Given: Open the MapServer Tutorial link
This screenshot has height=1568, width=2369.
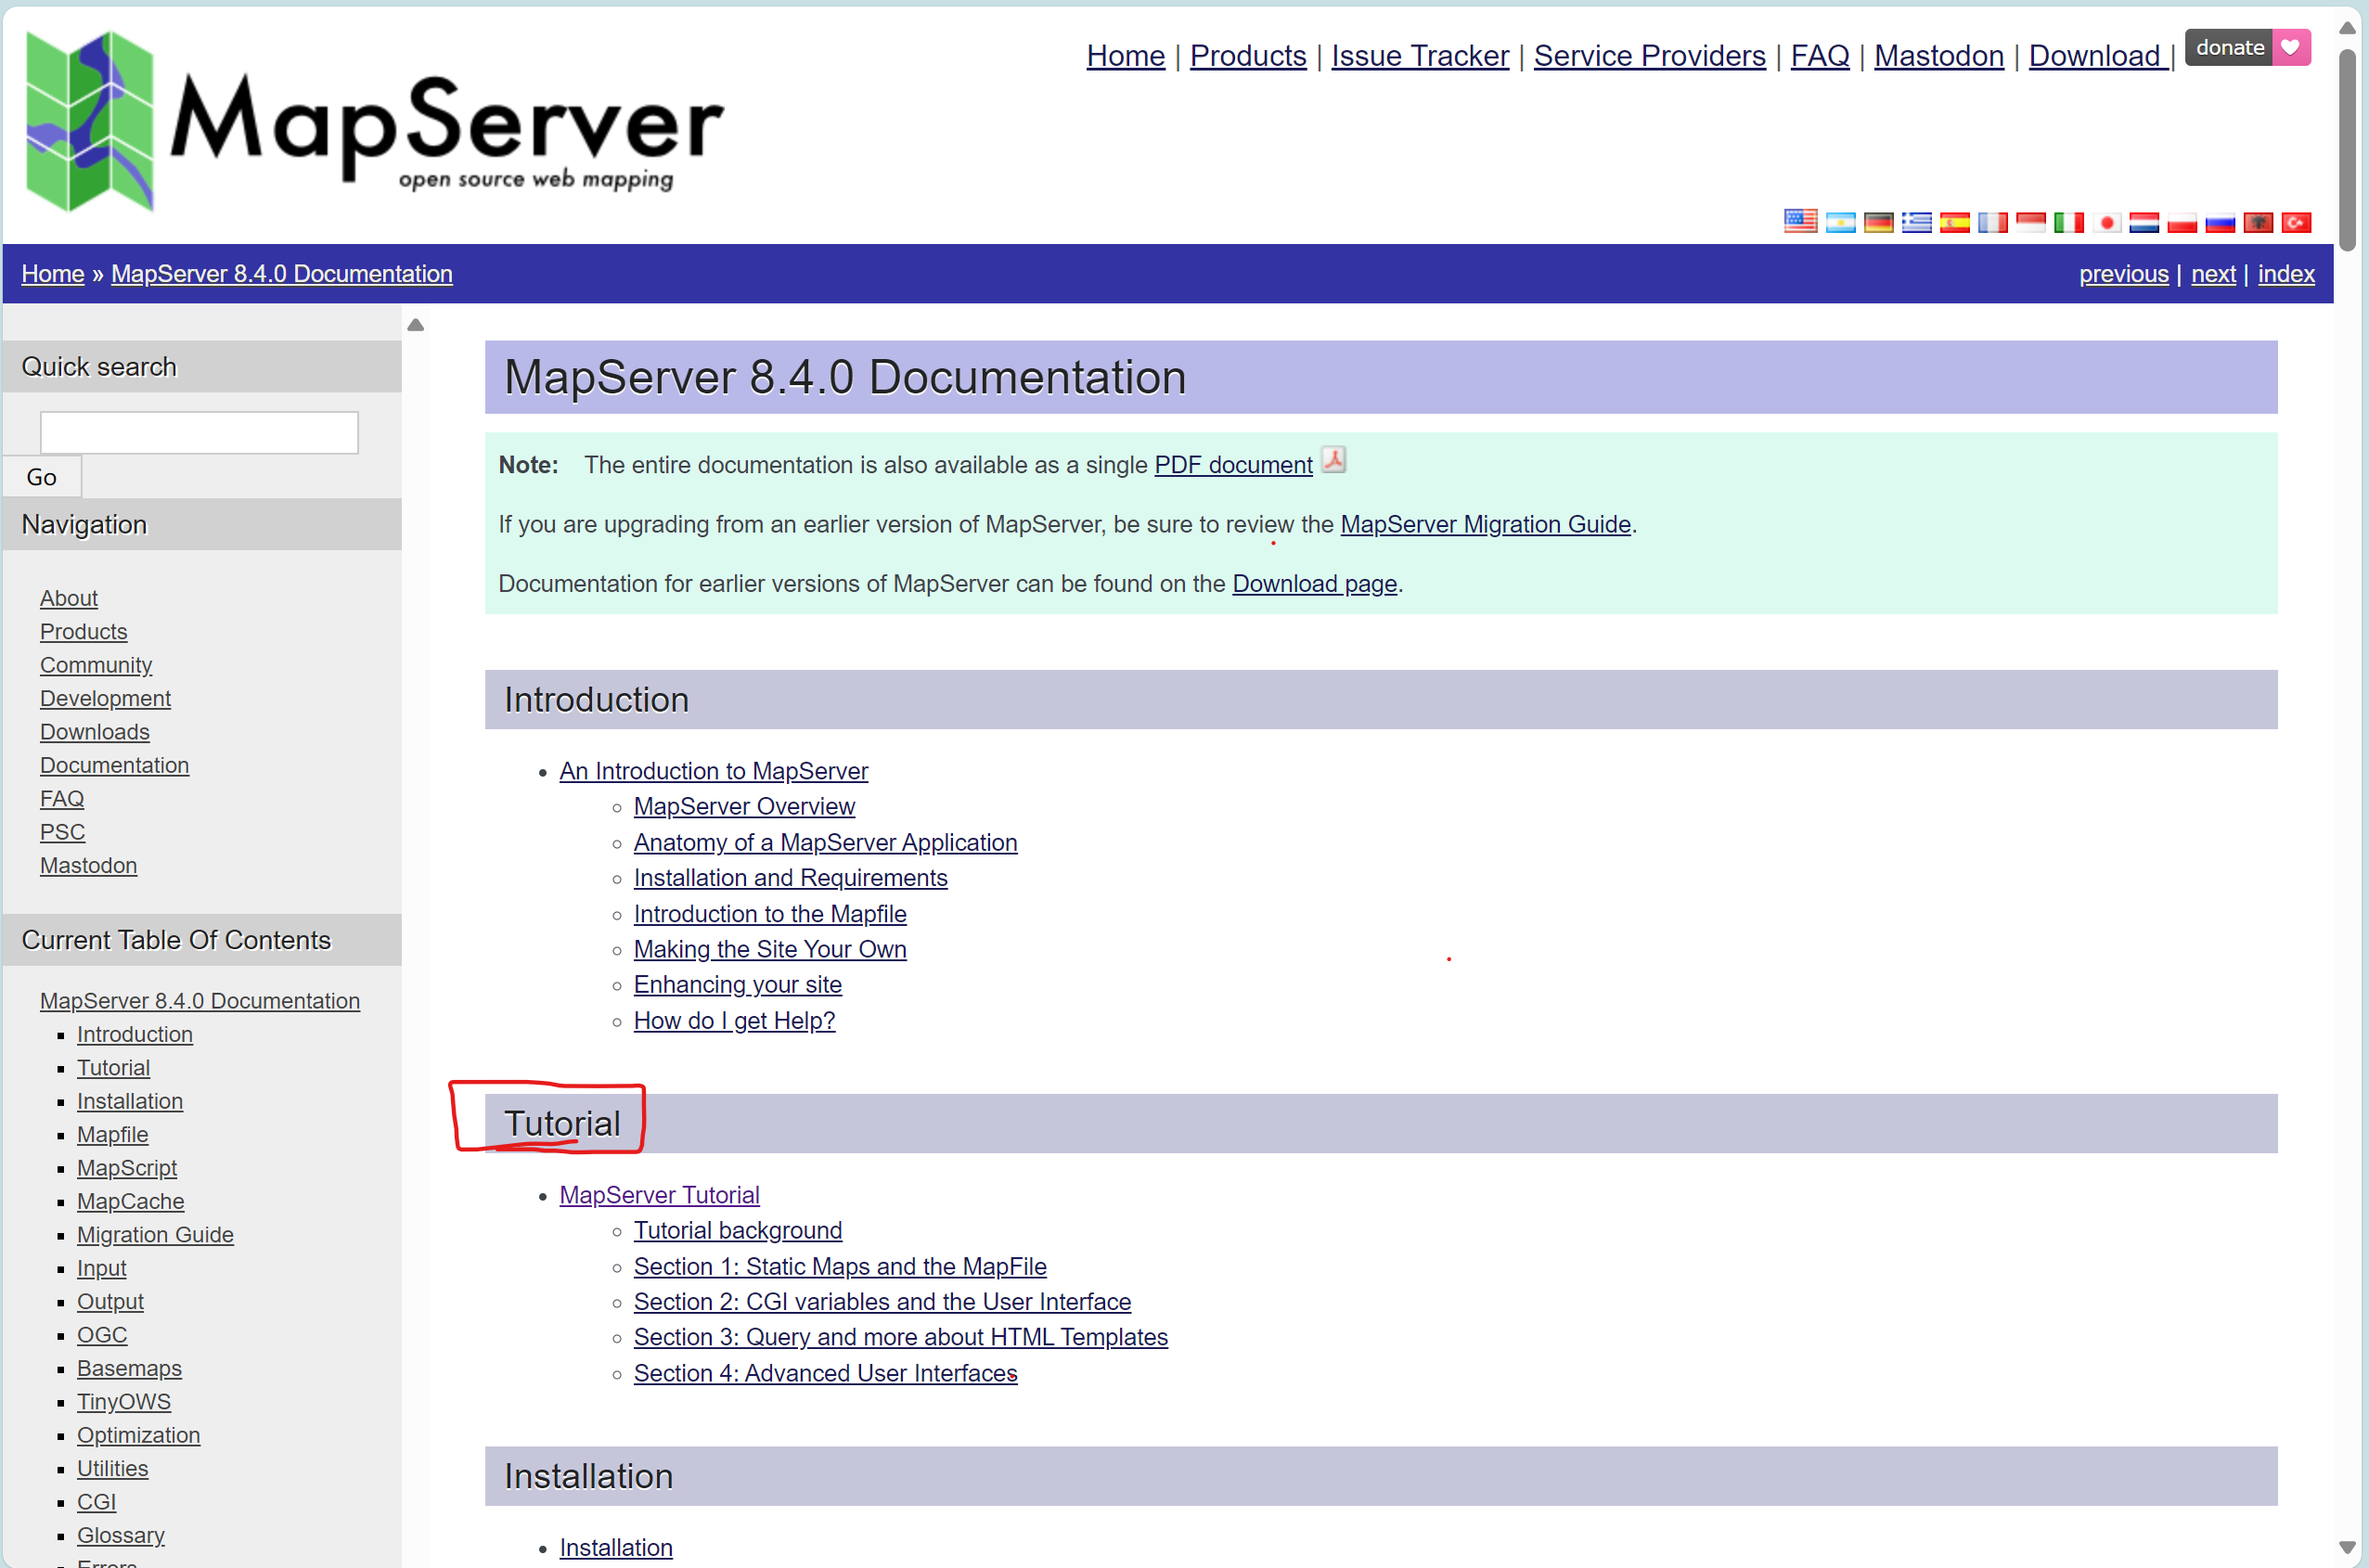Looking at the screenshot, I should click(x=659, y=1195).
